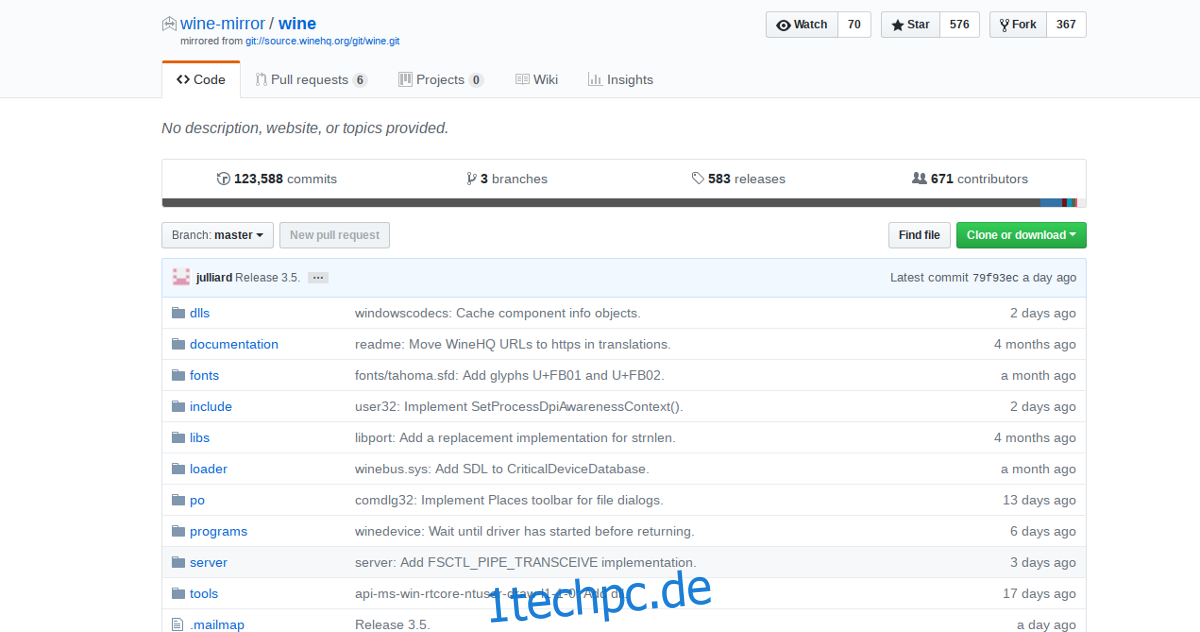
Task: Click the folder icon next to server
Action: tap(178, 562)
